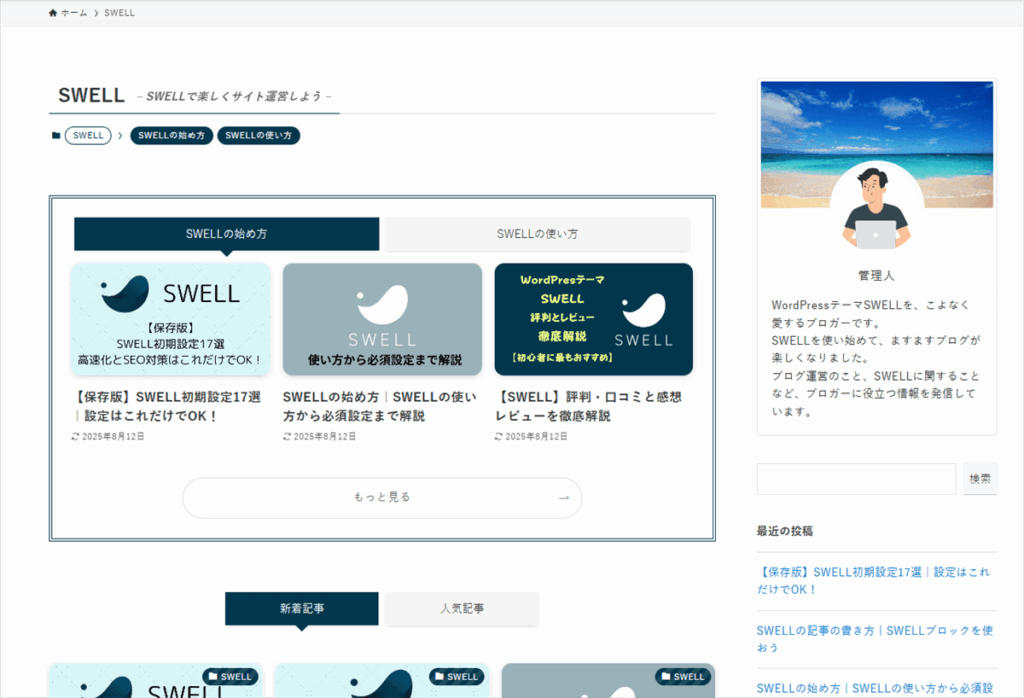Click the もっと見る button

coord(382,498)
